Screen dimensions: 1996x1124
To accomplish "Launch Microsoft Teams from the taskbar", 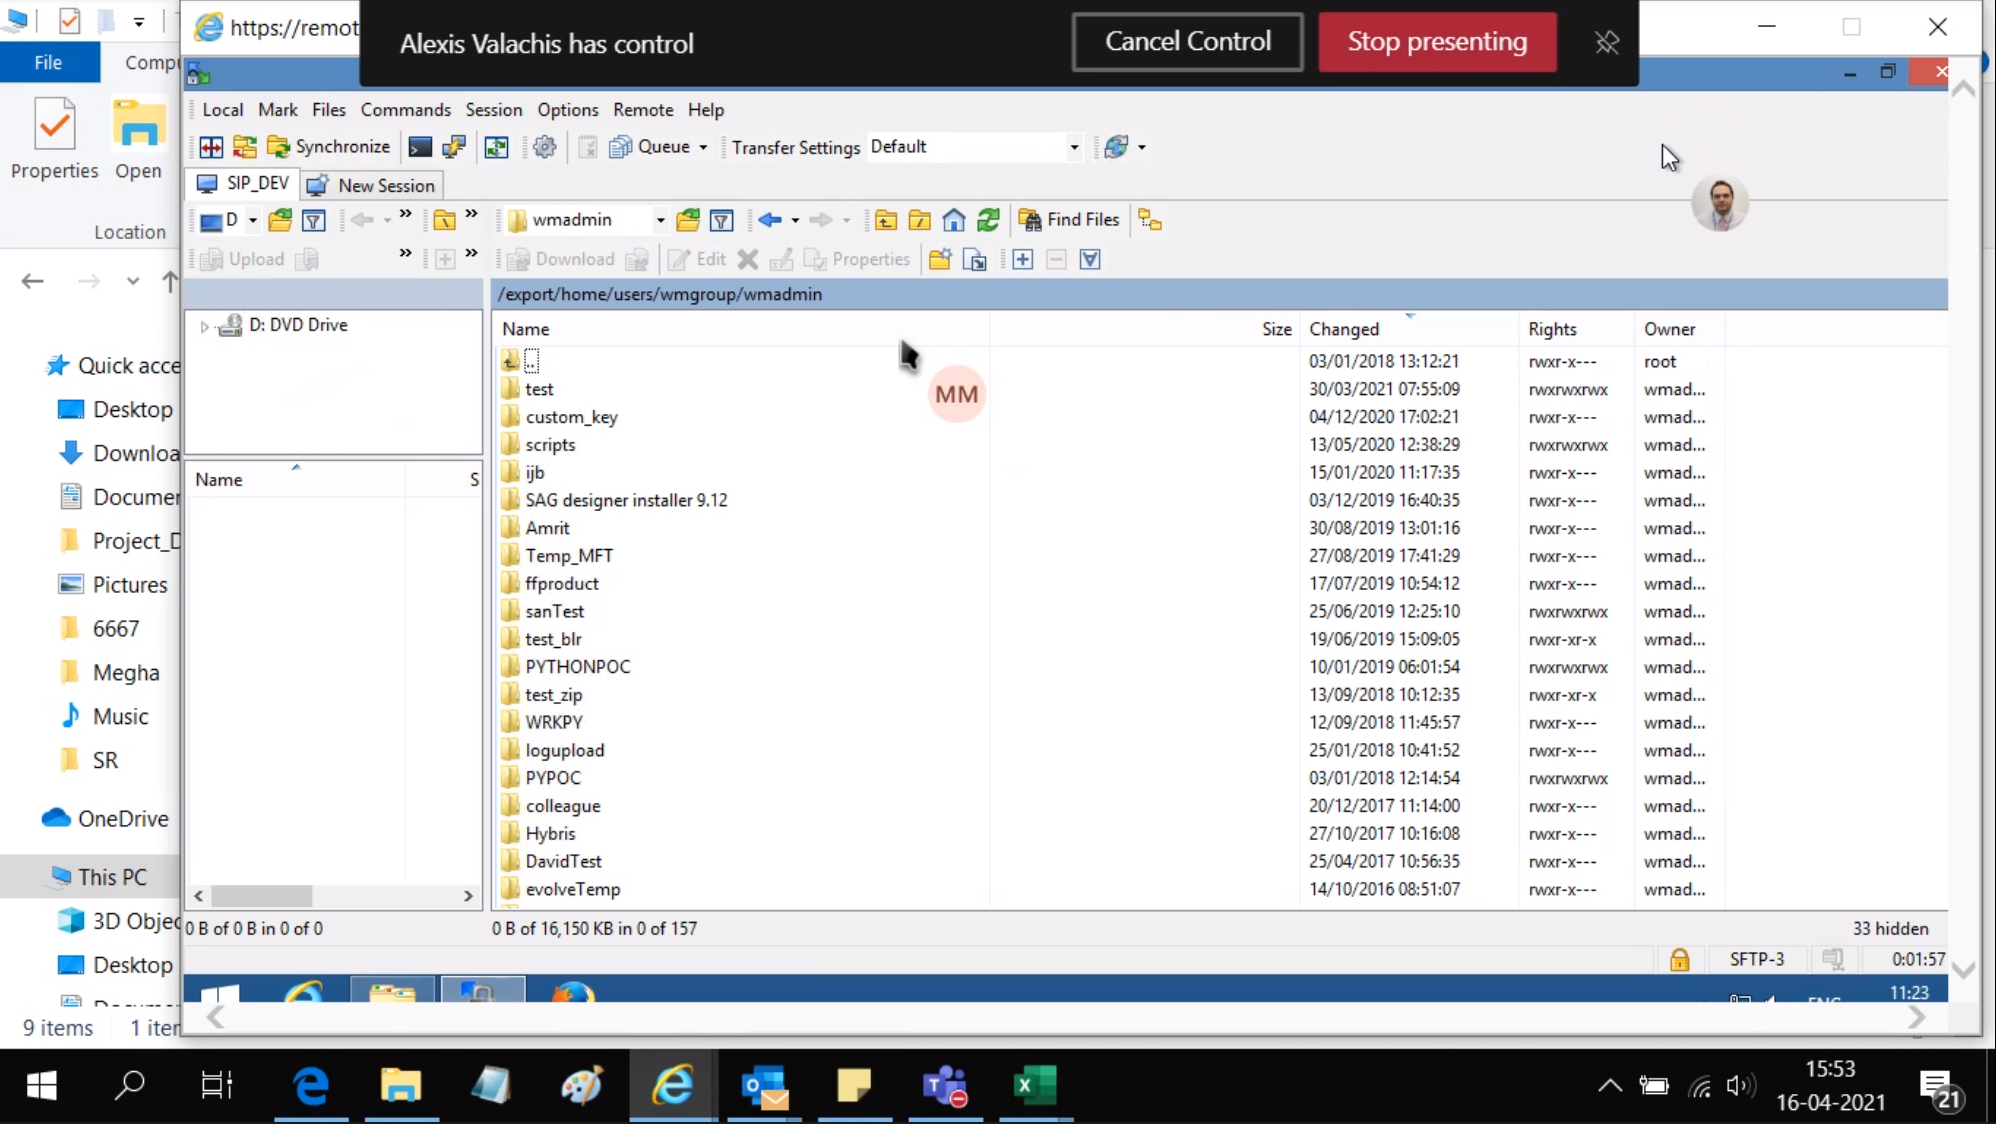I will 945,1086.
